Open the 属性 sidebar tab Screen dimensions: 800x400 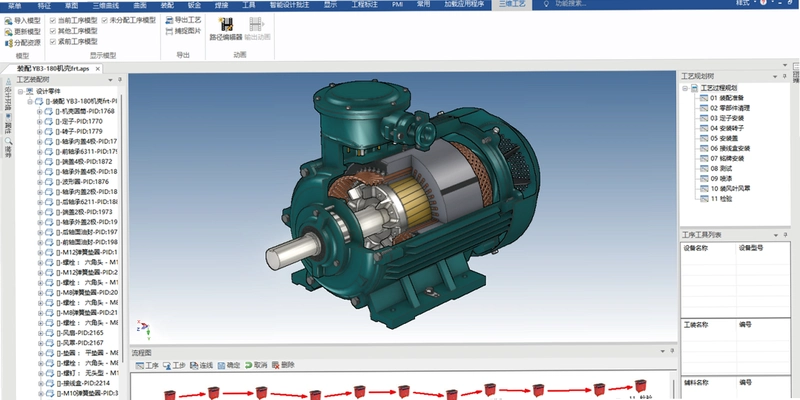[x=8, y=123]
